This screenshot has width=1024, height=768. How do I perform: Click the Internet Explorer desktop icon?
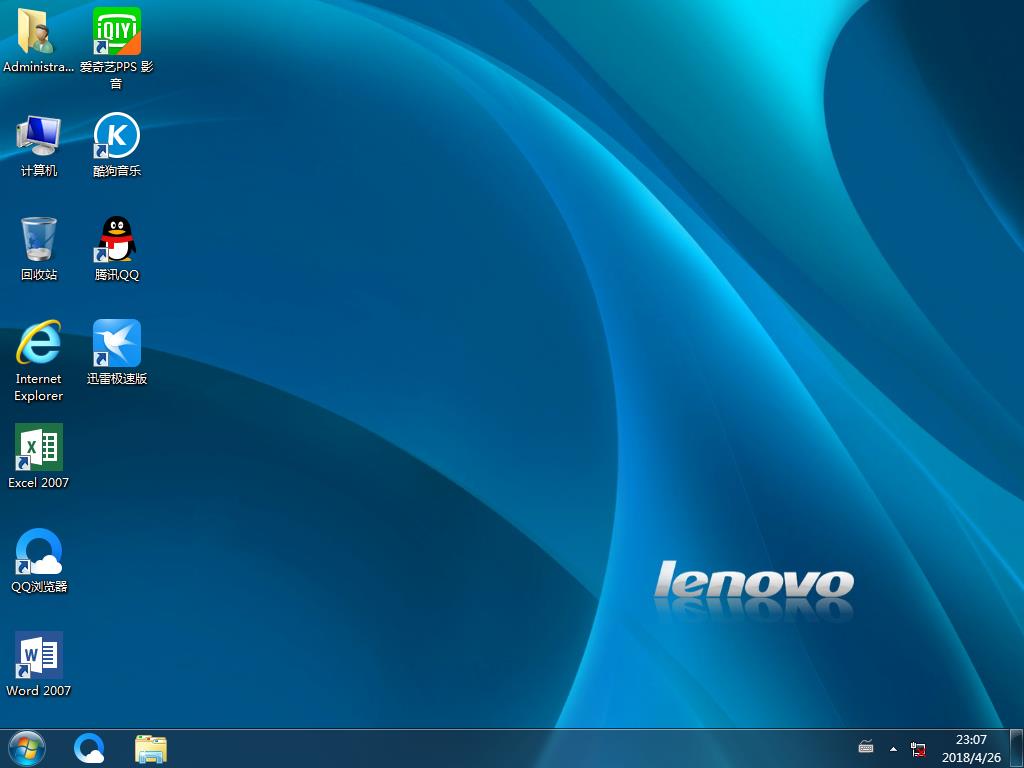(38, 344)
